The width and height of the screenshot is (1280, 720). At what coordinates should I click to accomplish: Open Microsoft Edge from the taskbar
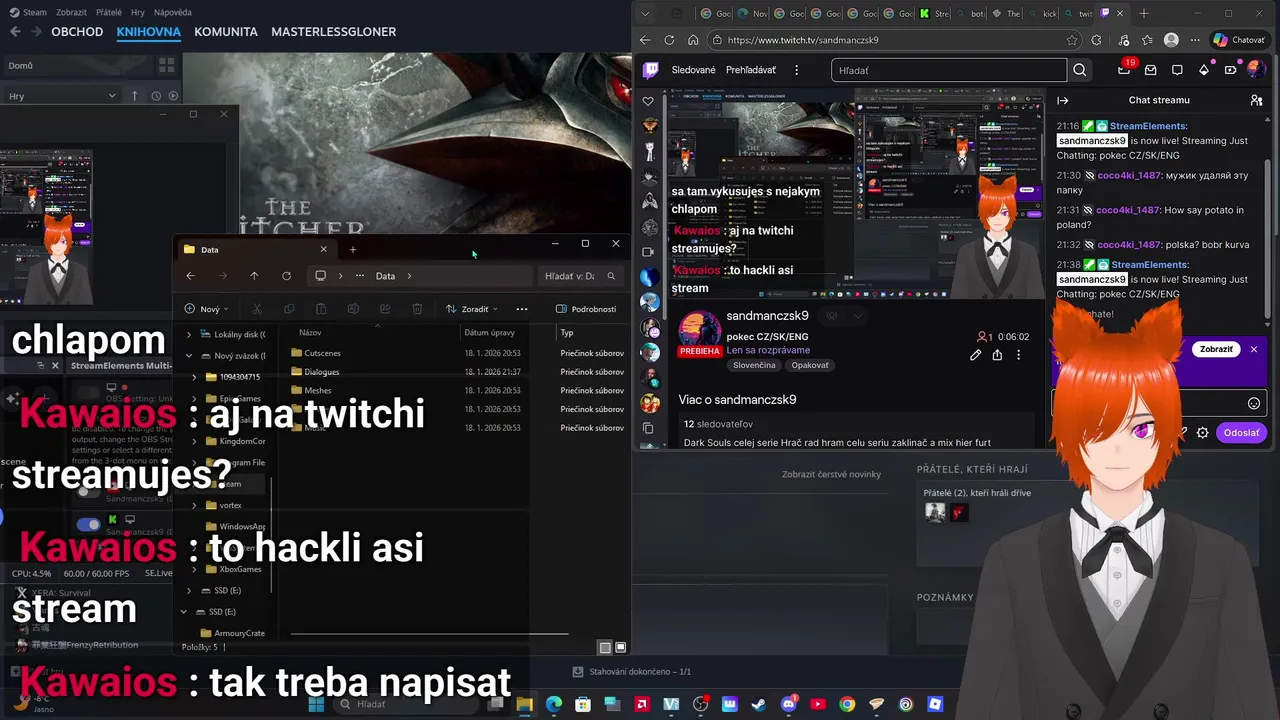tap(554, 704)
